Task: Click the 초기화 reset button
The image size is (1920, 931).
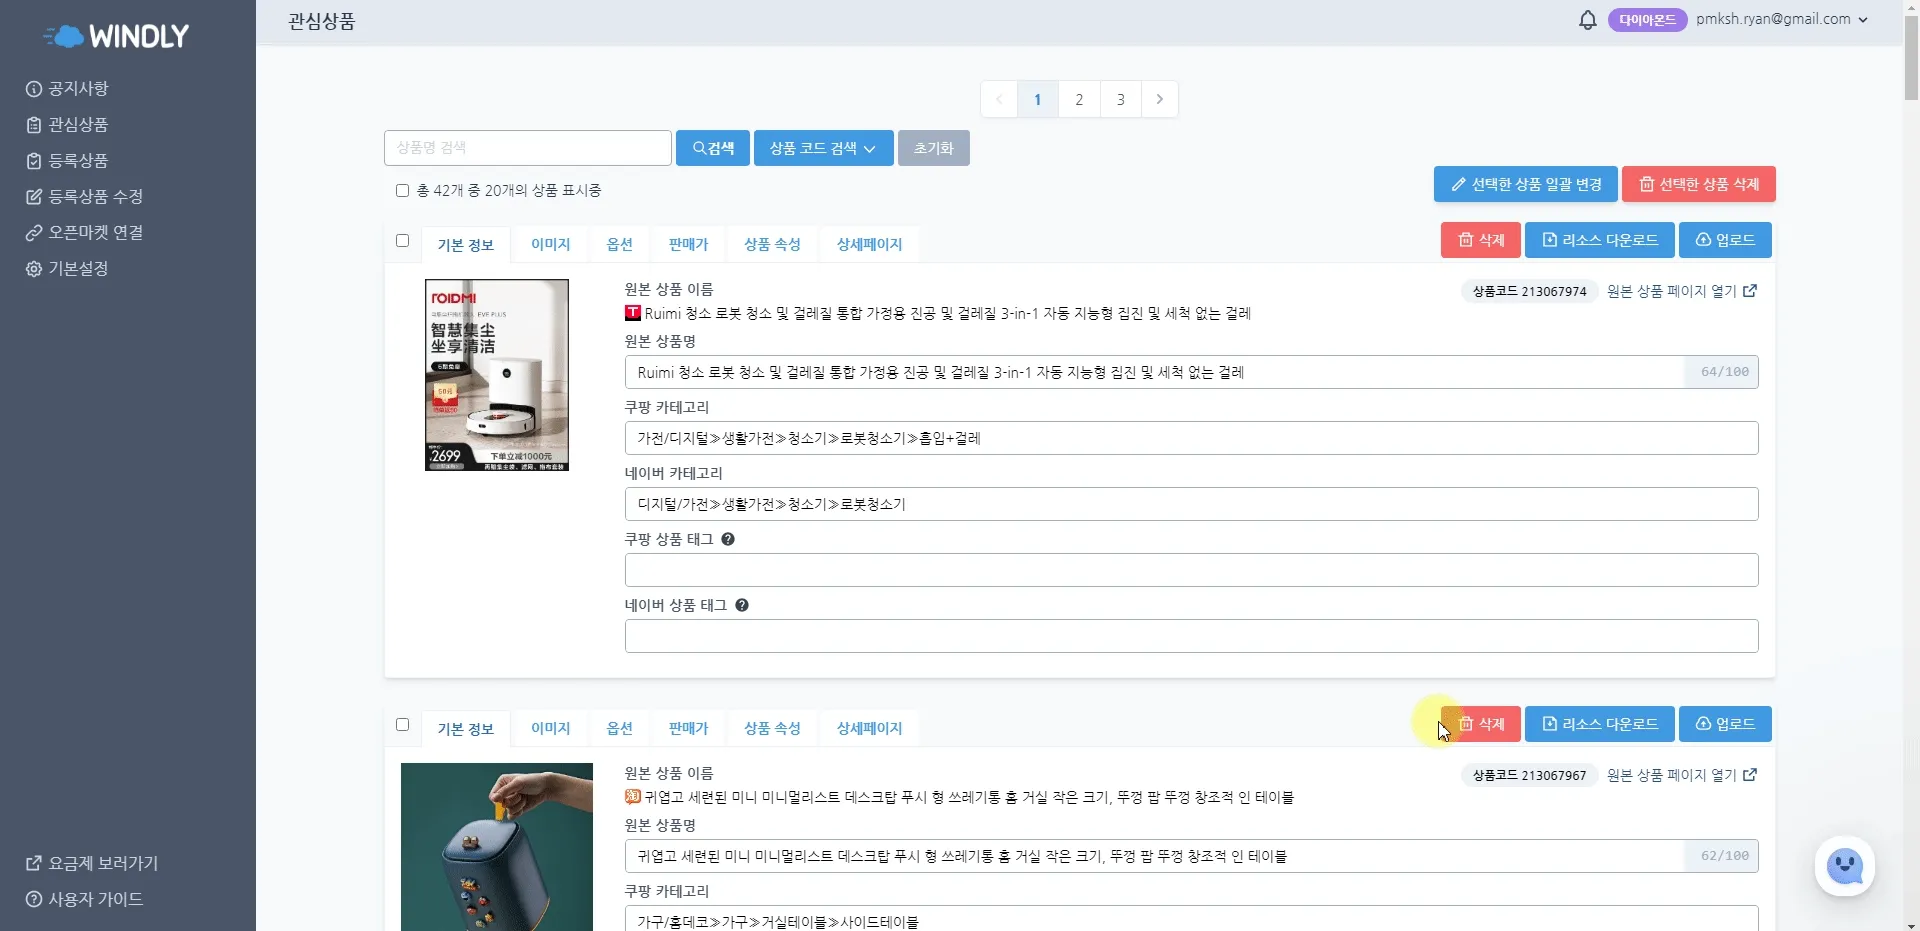Action: tap(933, 148)
